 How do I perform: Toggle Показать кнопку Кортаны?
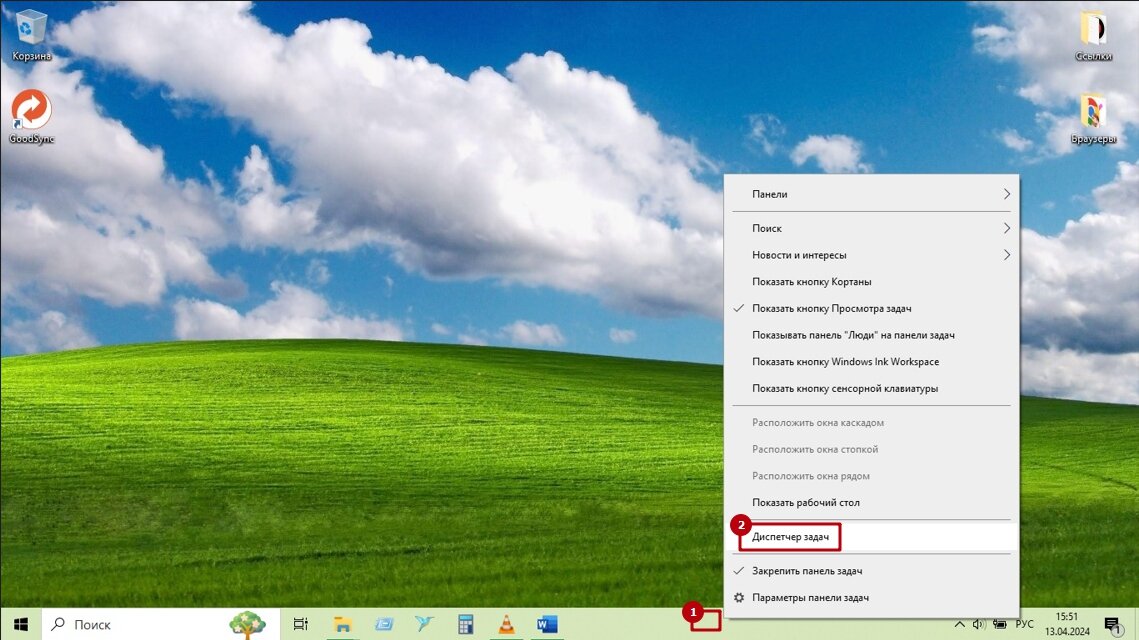pos(872,282)
